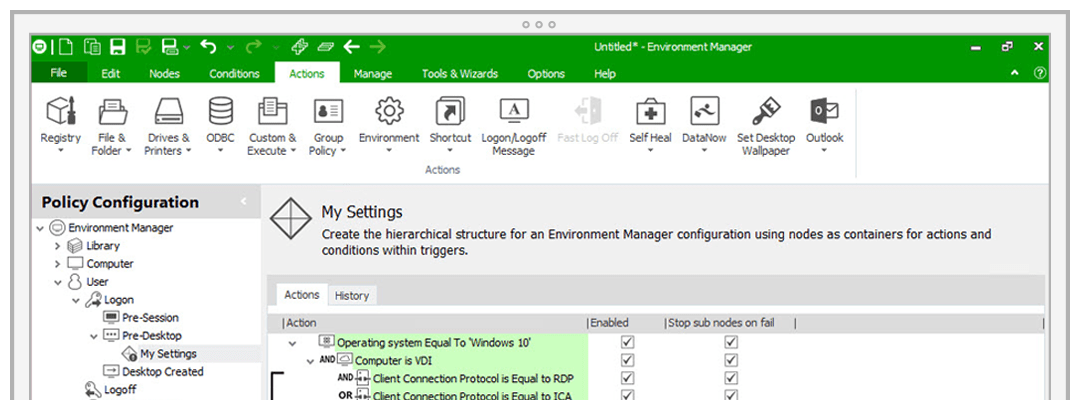
Task: Click the Save As quick access icon
Action: [x=169, y=47]
